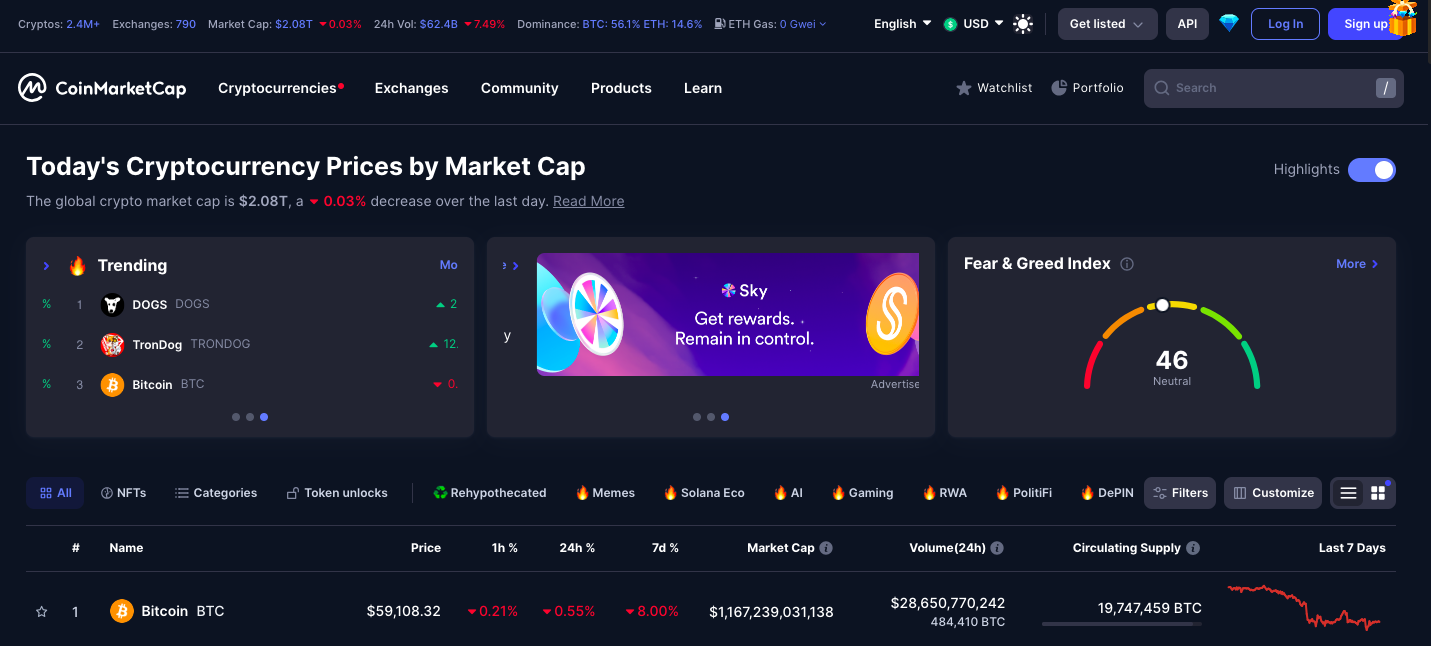Image resolution: width=1431 pixels, height=646 pixels.
Task: Click the USD currency green icon
Action: 950,24
